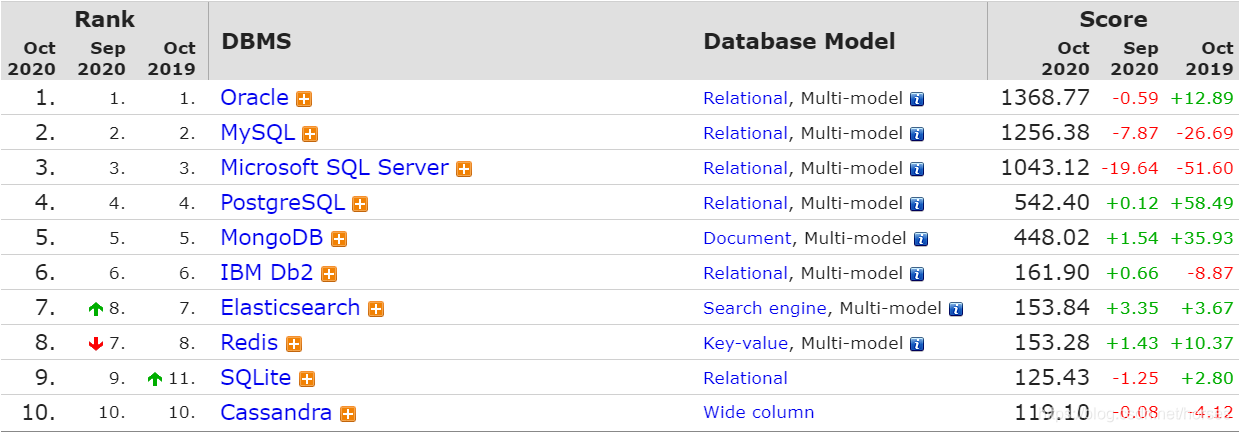Open the Microsoft SQL Server link

335,168
